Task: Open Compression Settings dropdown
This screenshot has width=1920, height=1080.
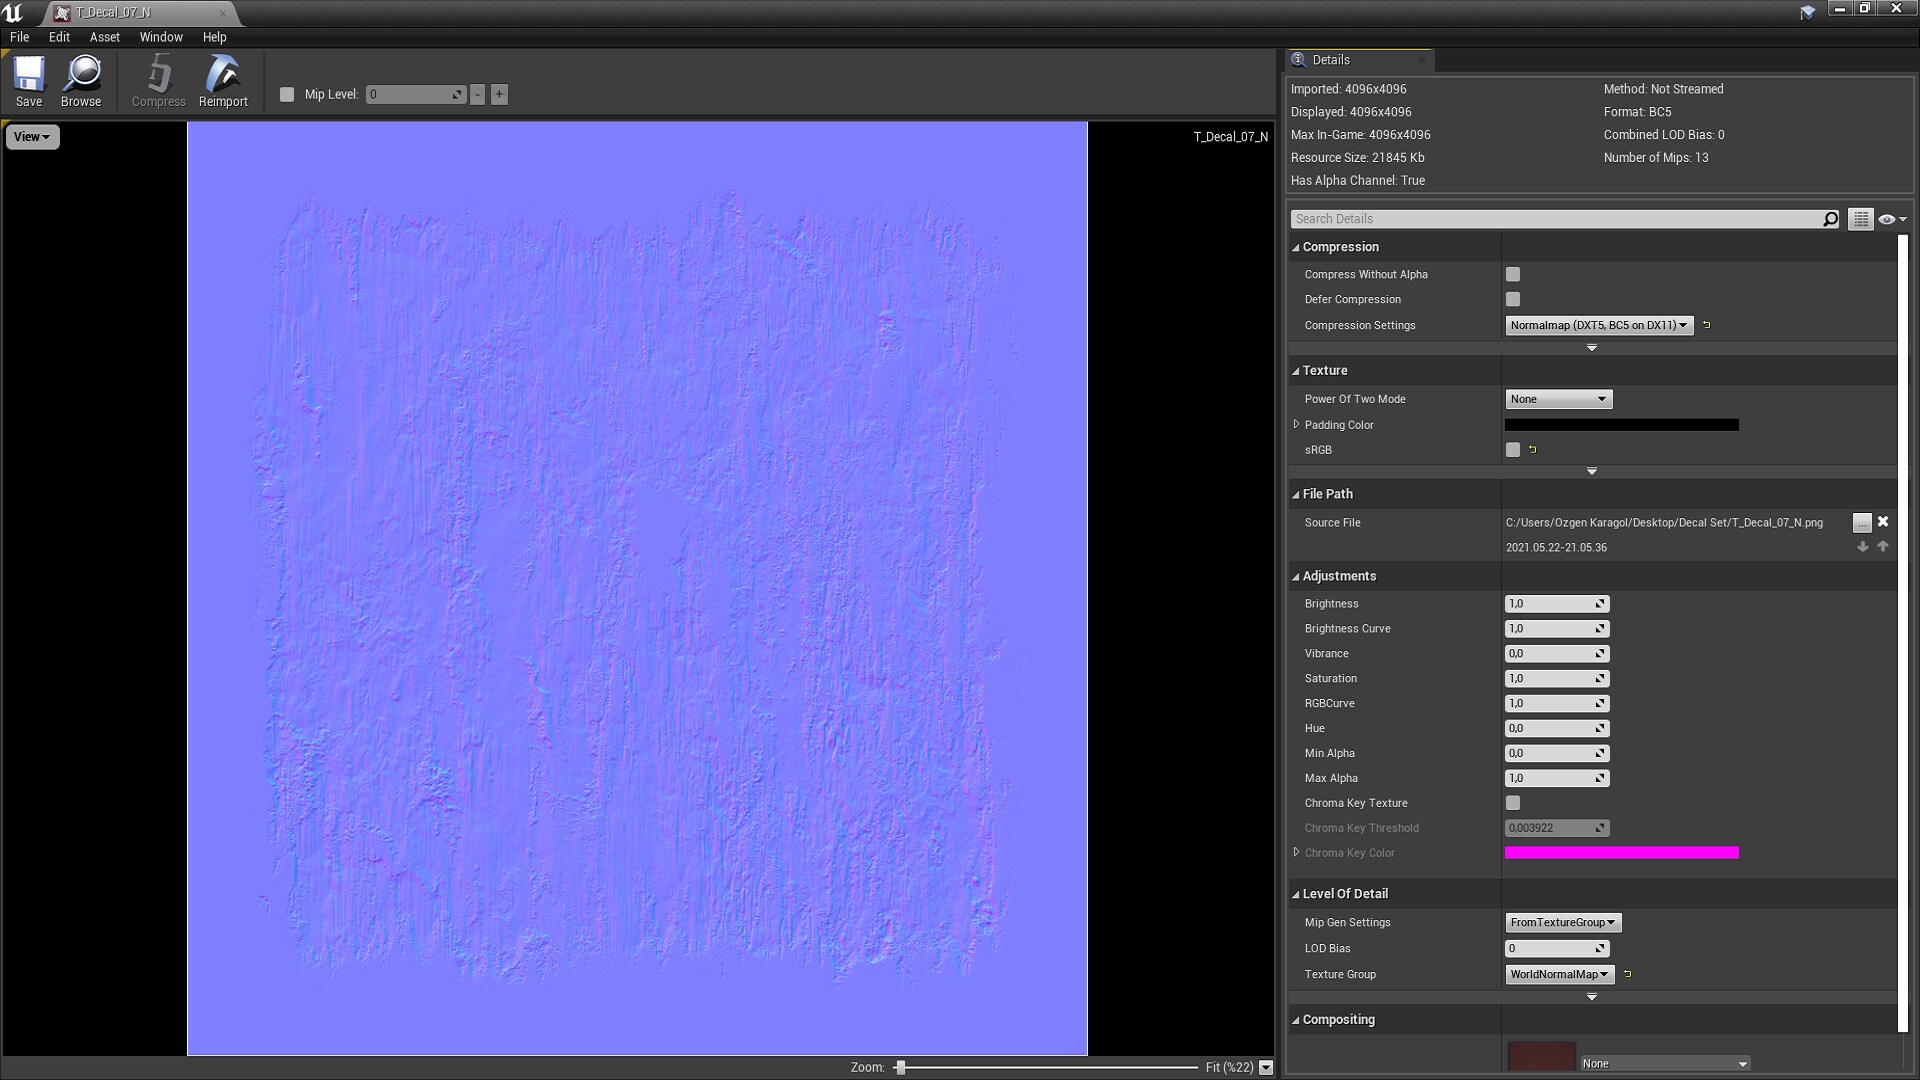Action: pyautogui.click(x=1599, y=325)
